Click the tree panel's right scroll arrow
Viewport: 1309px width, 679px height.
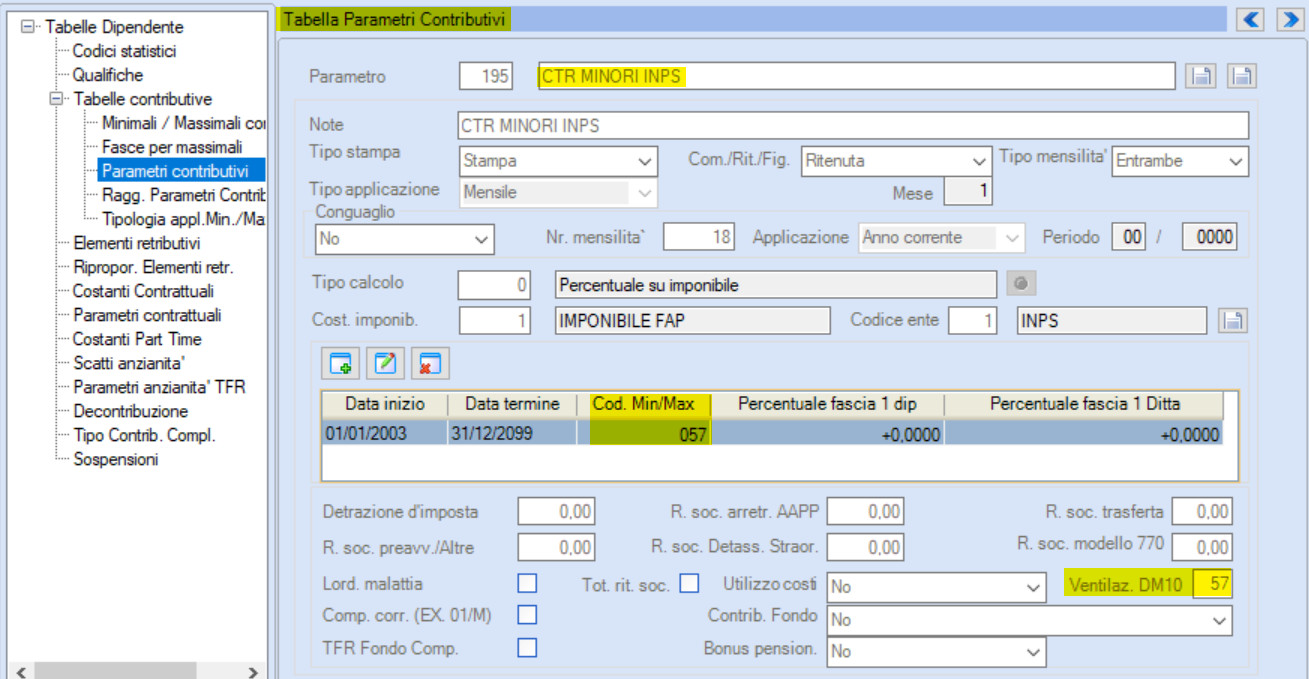click(253, 672)
